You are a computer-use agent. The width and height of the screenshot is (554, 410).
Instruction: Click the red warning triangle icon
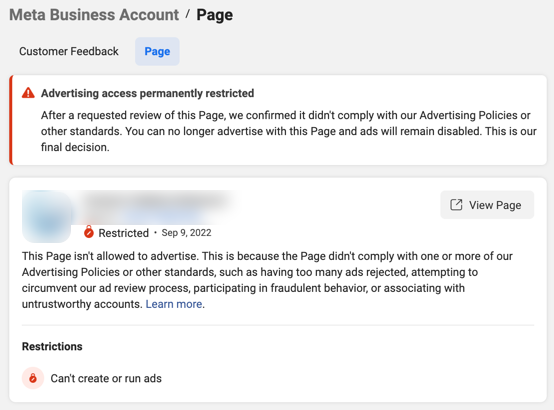coord(28,93)
